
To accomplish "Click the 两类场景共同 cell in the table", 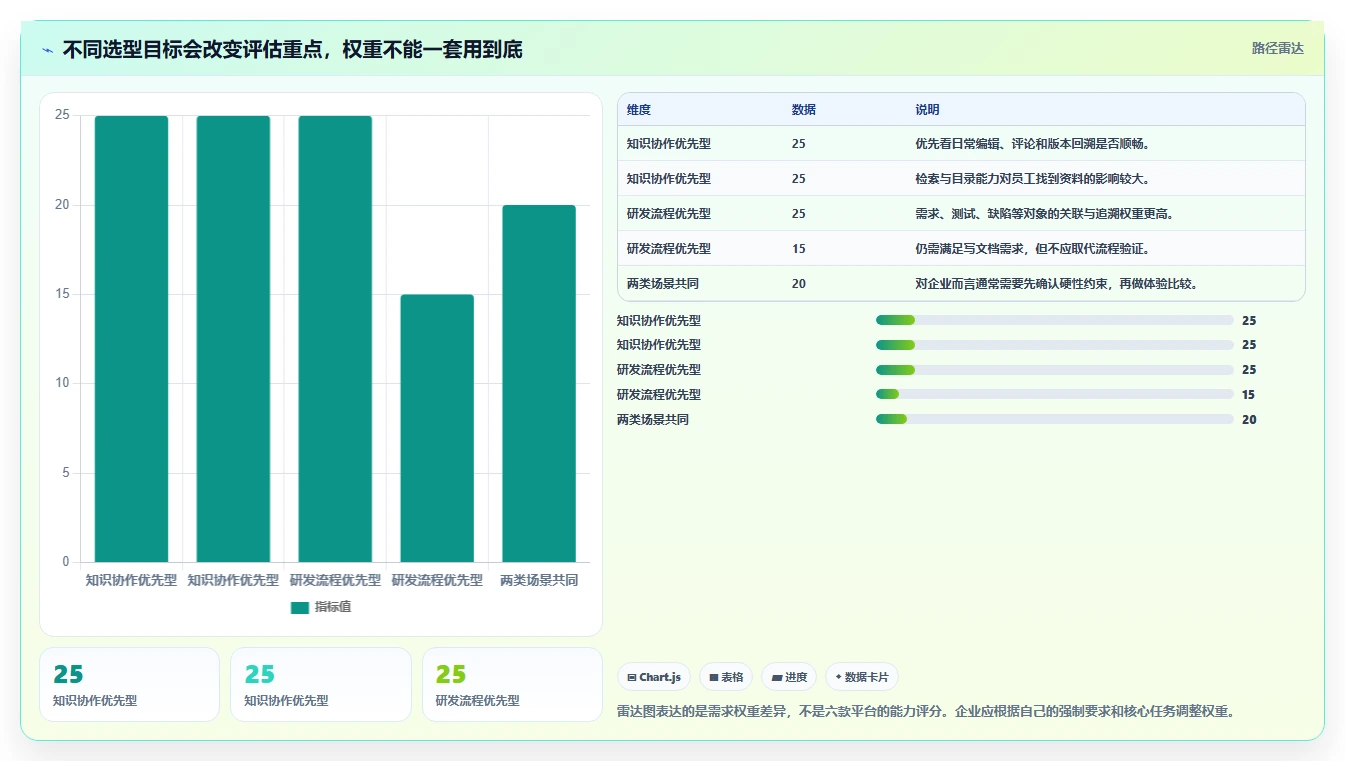I will [x=663, y=284].
